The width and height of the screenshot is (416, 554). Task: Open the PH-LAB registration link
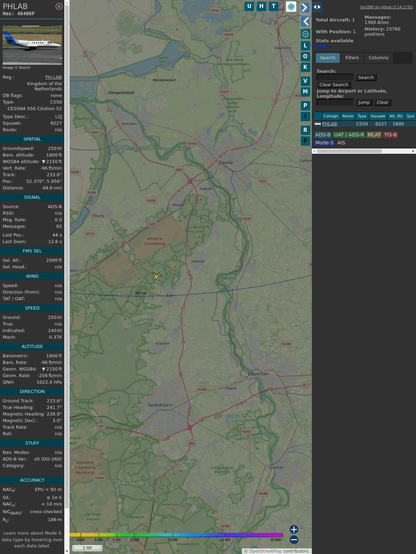tap(53, 77)
